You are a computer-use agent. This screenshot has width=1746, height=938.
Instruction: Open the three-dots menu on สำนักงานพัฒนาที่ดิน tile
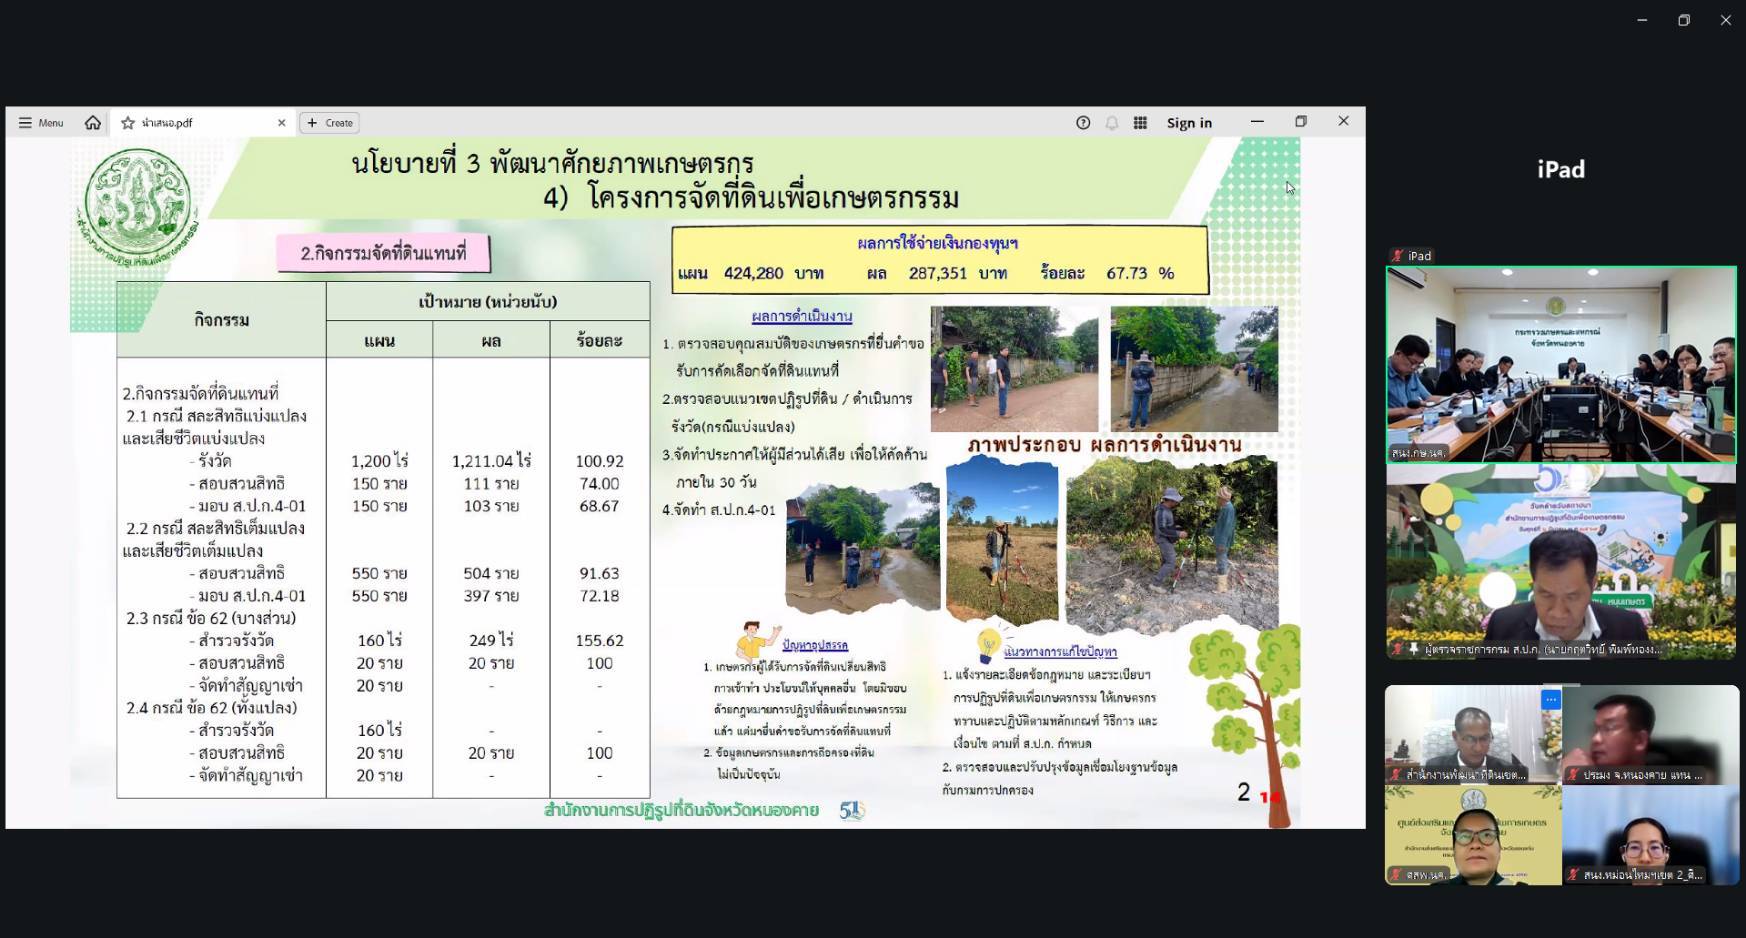1551,700
